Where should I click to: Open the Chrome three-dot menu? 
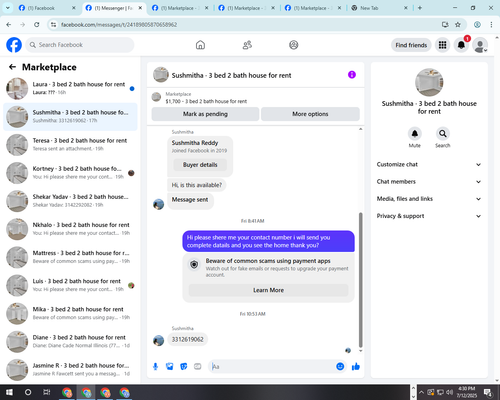click(491, 25)
